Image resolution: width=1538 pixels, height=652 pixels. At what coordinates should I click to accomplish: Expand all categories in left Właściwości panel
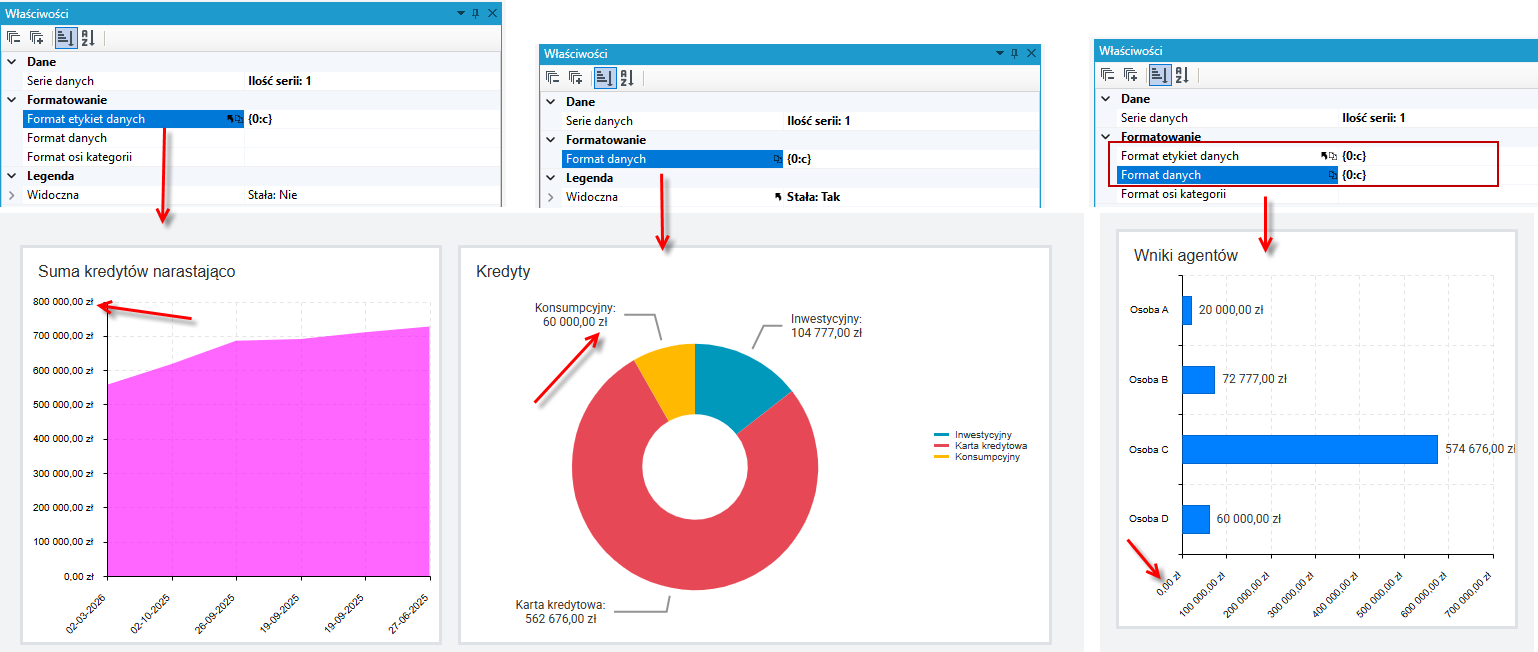37,38
